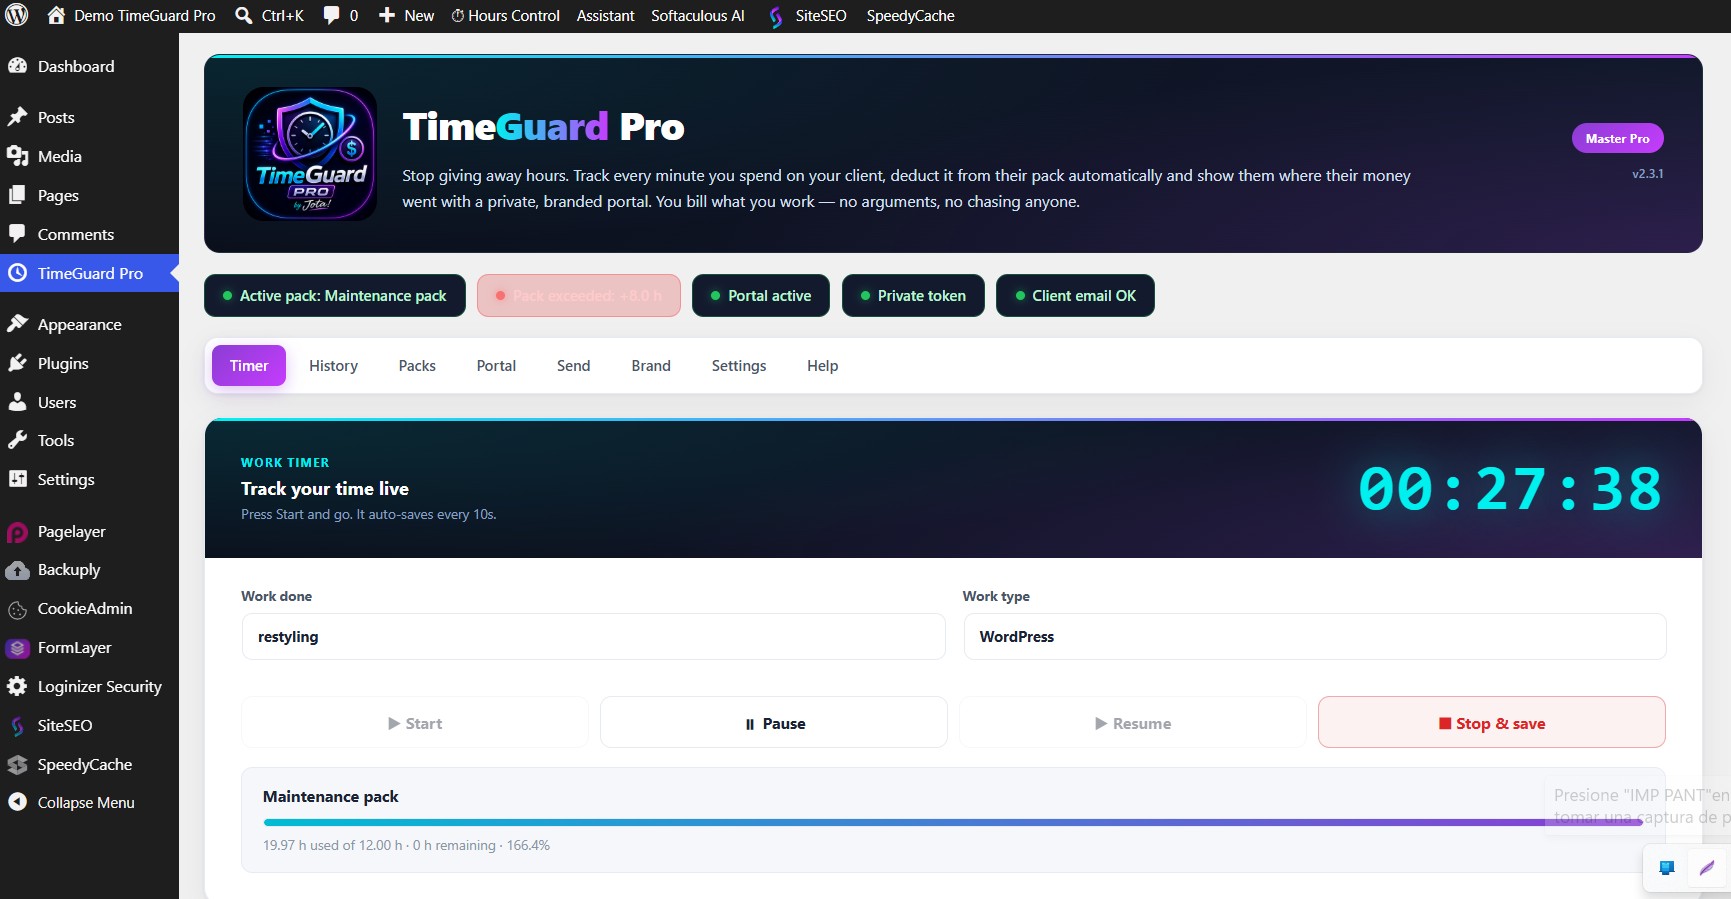This screenshot has height=899, width=1731.
Task: Click the 00:27:38 timer display
Action: tap(1510, 489)
